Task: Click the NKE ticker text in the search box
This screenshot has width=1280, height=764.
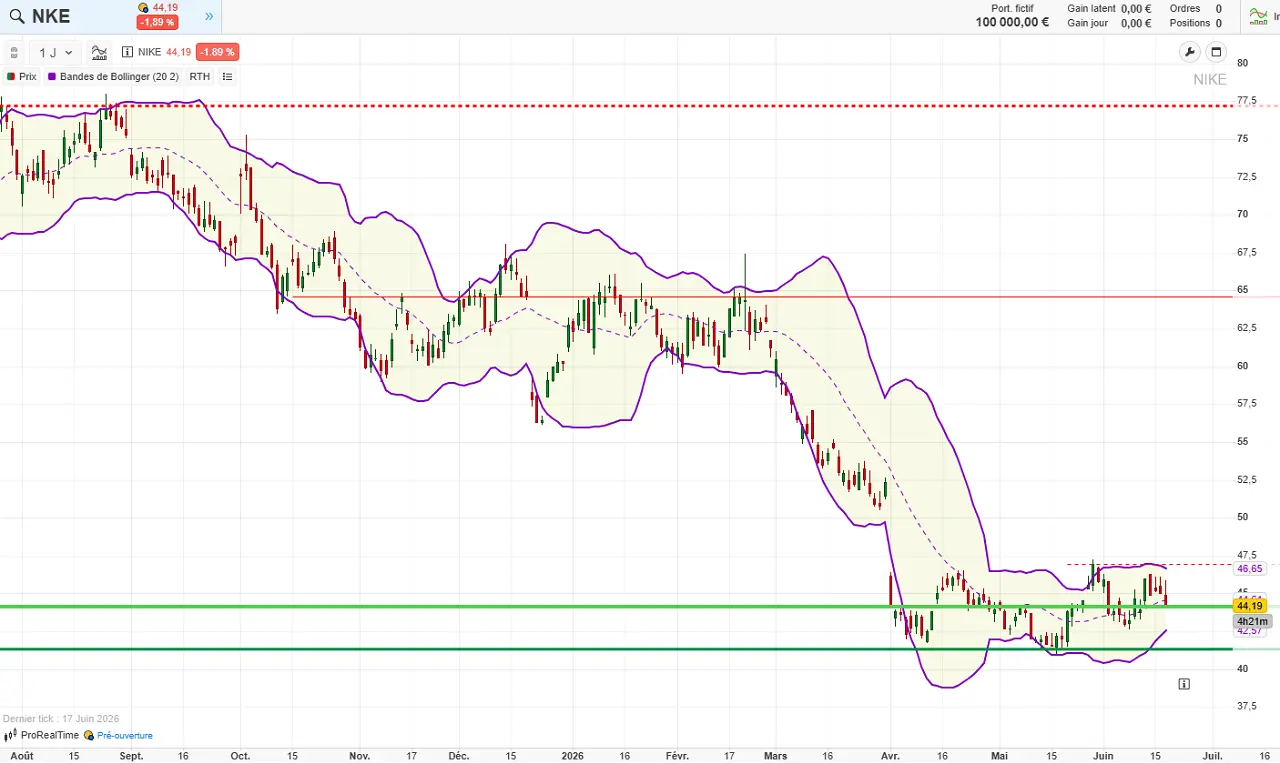Action: point(51,16)
